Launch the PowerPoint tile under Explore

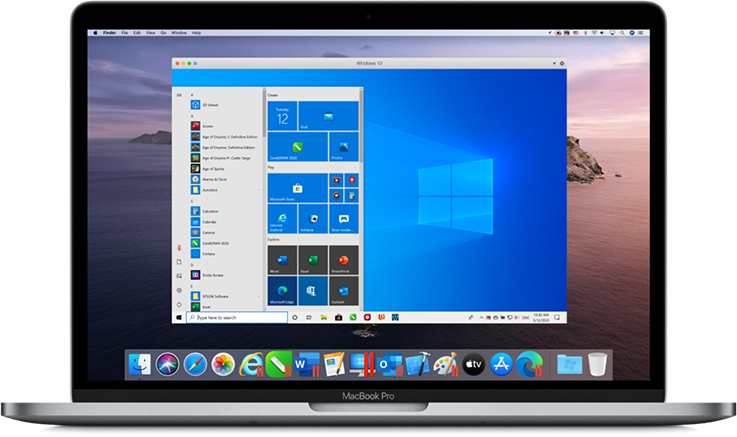344,260
